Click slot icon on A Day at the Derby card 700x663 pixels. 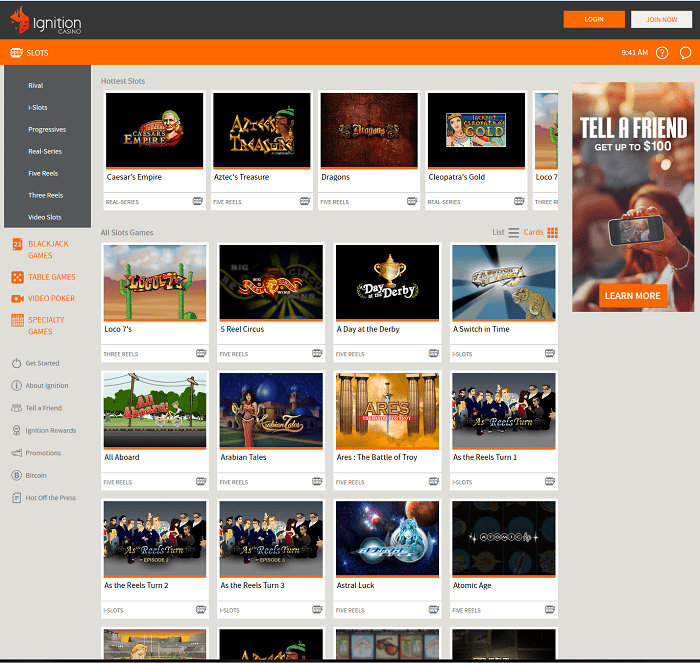tap(433, 354)
